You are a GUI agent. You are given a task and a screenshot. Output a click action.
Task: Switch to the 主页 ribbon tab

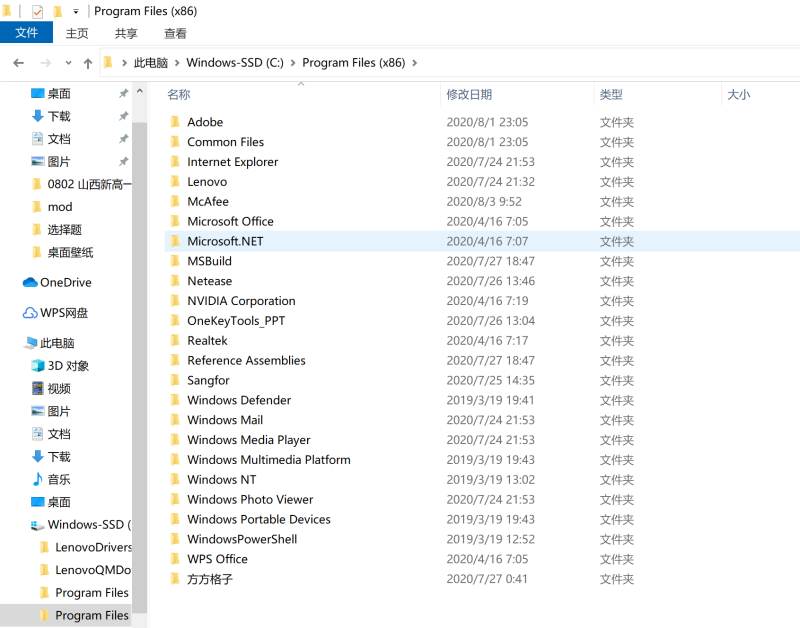[77, 34]
